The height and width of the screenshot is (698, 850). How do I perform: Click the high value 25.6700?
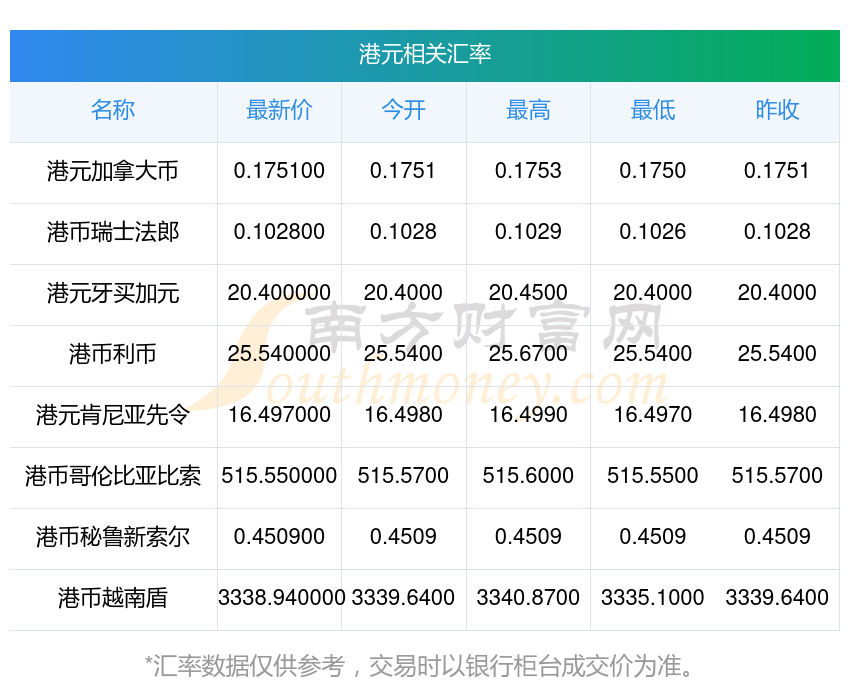pos(528,354)
